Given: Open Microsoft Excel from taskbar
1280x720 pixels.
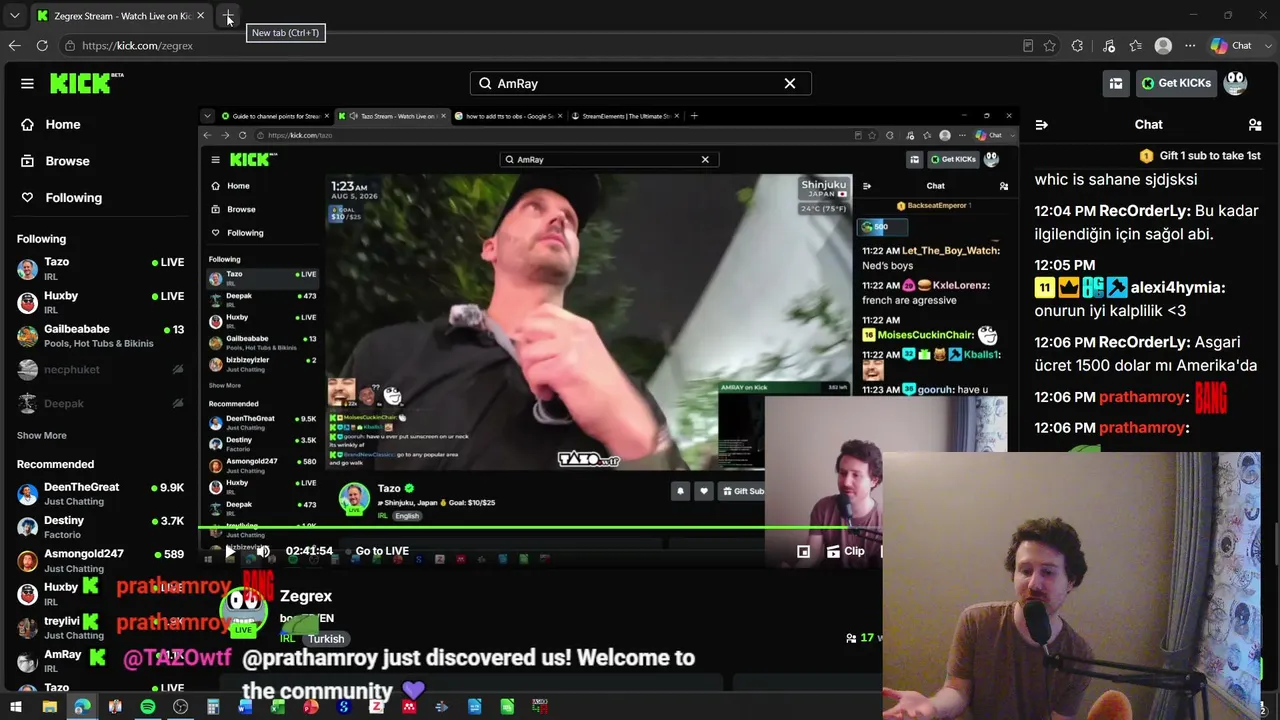Looking at the screenshot, I should pyautogui.click(x=278, y=707).
